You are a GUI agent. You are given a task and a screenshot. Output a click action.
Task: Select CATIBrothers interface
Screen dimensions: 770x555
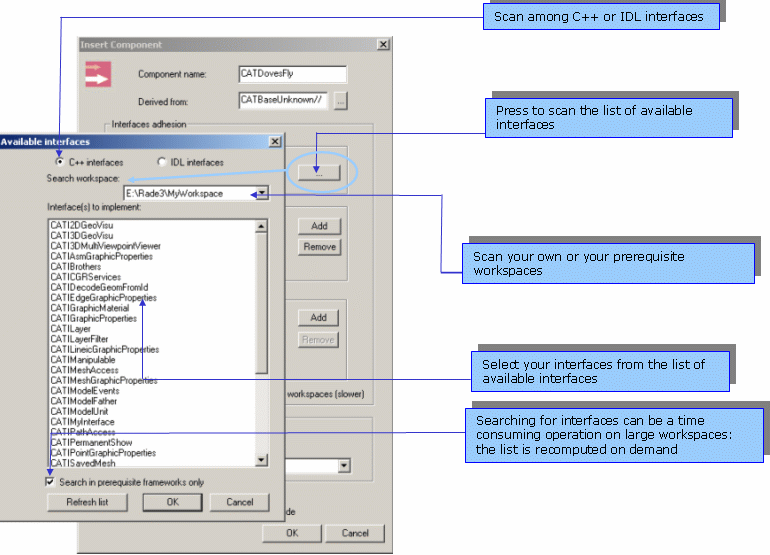(76, 267)
